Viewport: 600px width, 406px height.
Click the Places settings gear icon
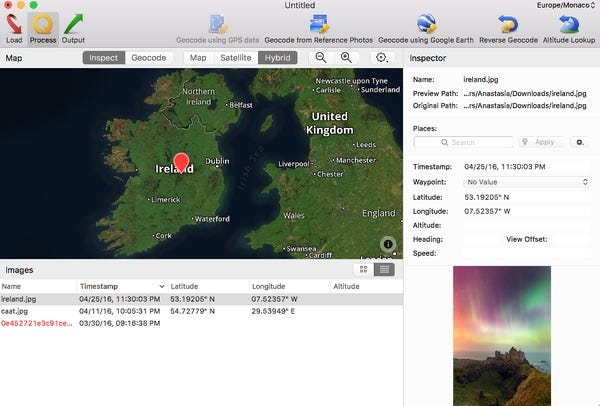pos(580,142)
